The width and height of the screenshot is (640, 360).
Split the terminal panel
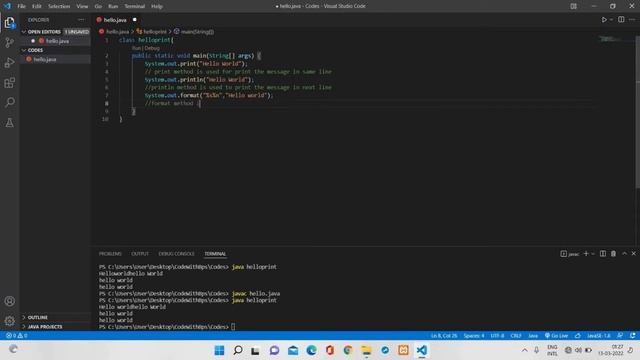coord(602,253)
